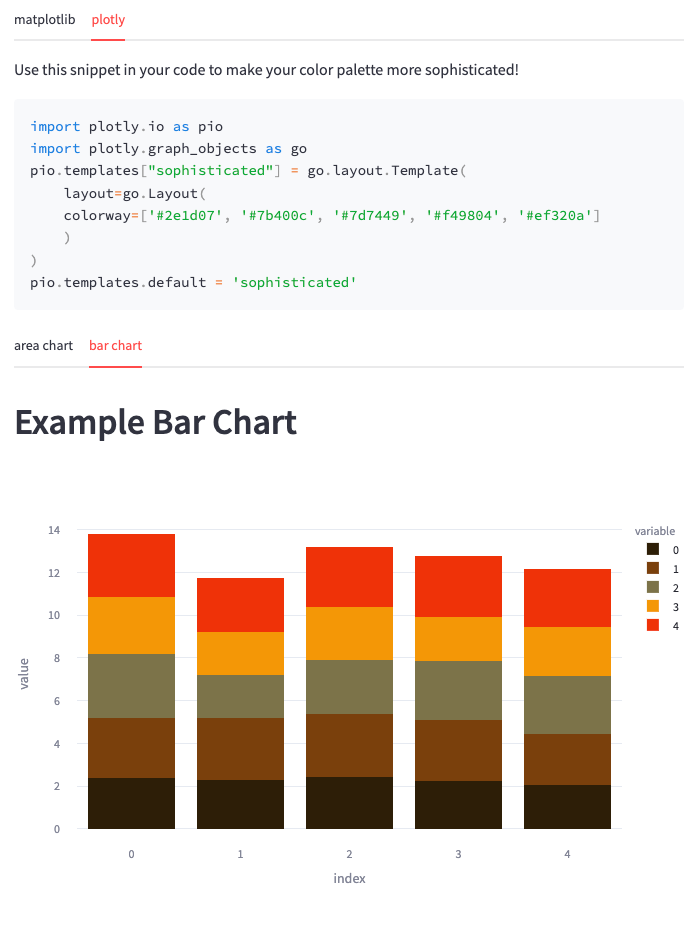Select the bar chart tab

[x=115, y=346]
